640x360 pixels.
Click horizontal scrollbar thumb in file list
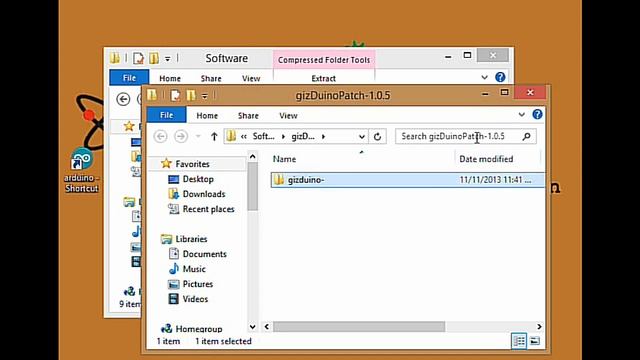(359, 327)
